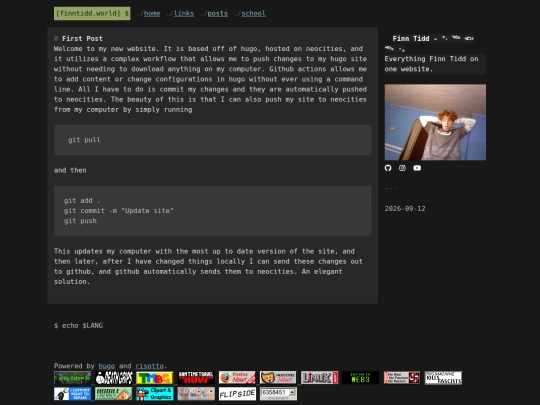Screen dimensions: 540x405
Task: Open the GitHub profile icon
Action: (388, 168)
